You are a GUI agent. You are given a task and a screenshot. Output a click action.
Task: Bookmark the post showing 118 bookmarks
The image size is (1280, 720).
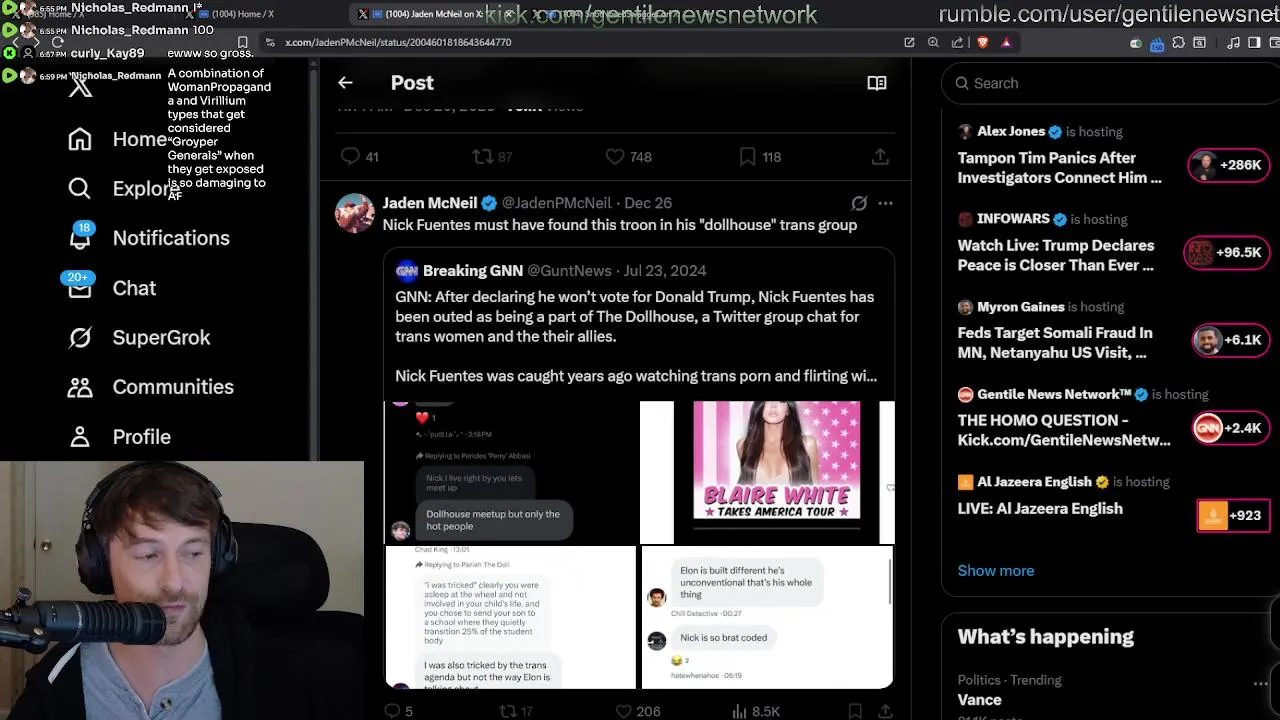(748, 157)
